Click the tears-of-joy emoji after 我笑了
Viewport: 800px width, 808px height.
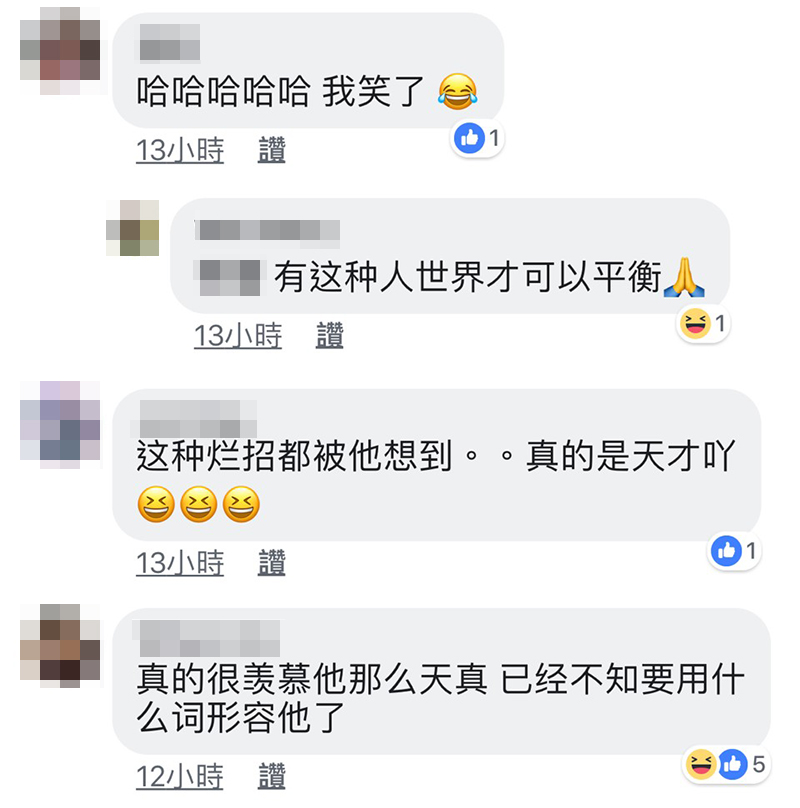click(x=457, y=92)
